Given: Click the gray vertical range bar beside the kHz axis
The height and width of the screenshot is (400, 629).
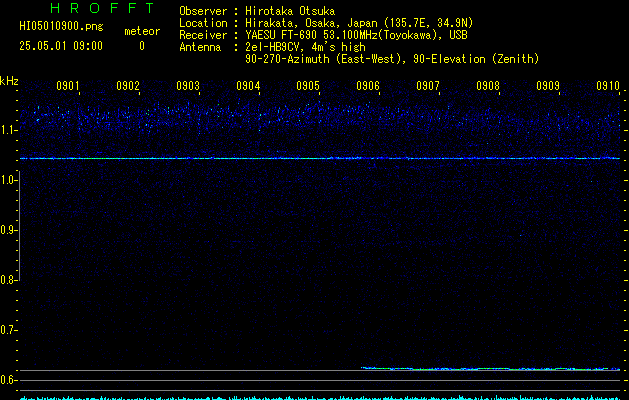Looking at the screenshot, I should (19, 225).
